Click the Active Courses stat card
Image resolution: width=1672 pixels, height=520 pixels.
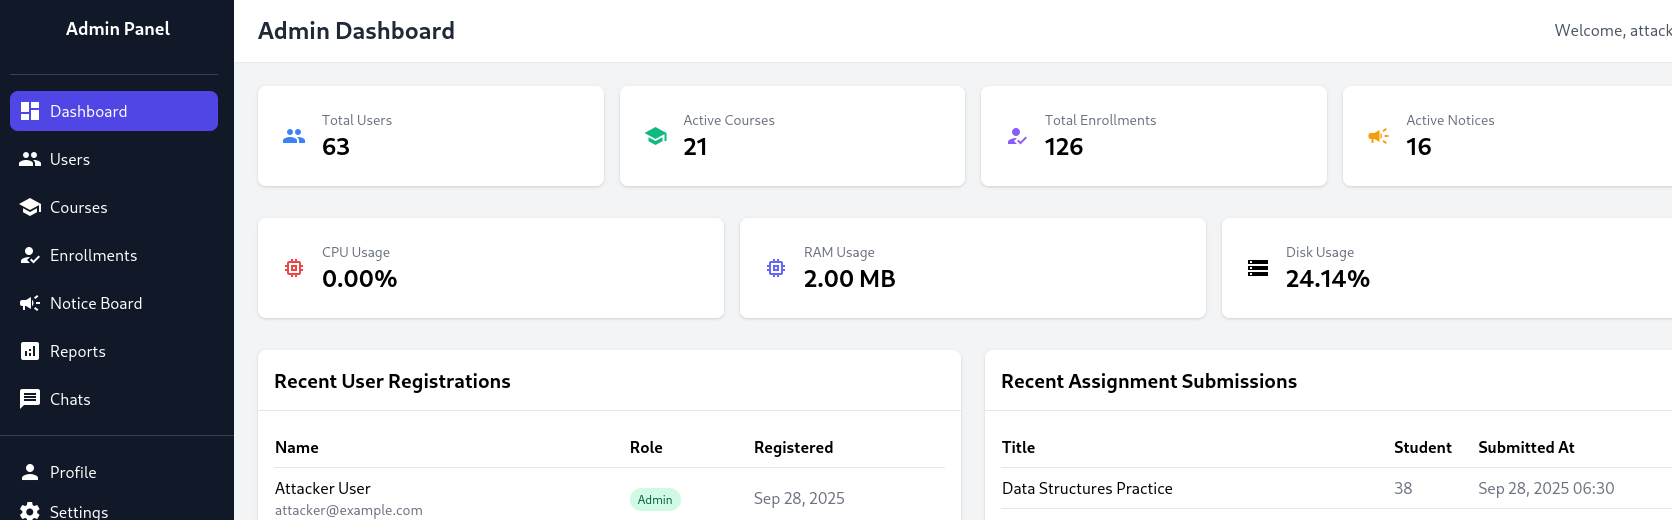click(792, 136)
